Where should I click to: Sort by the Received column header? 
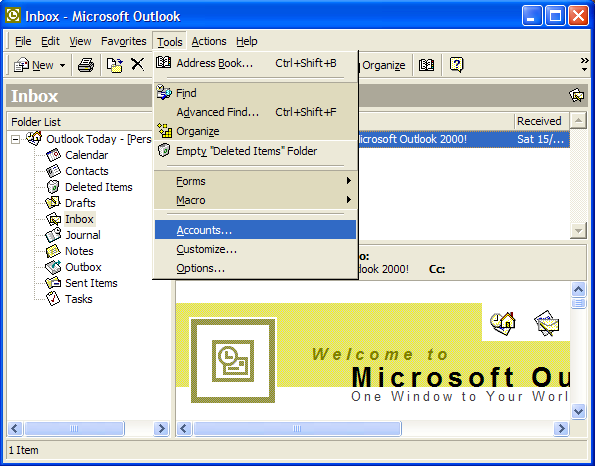point(541,121)
